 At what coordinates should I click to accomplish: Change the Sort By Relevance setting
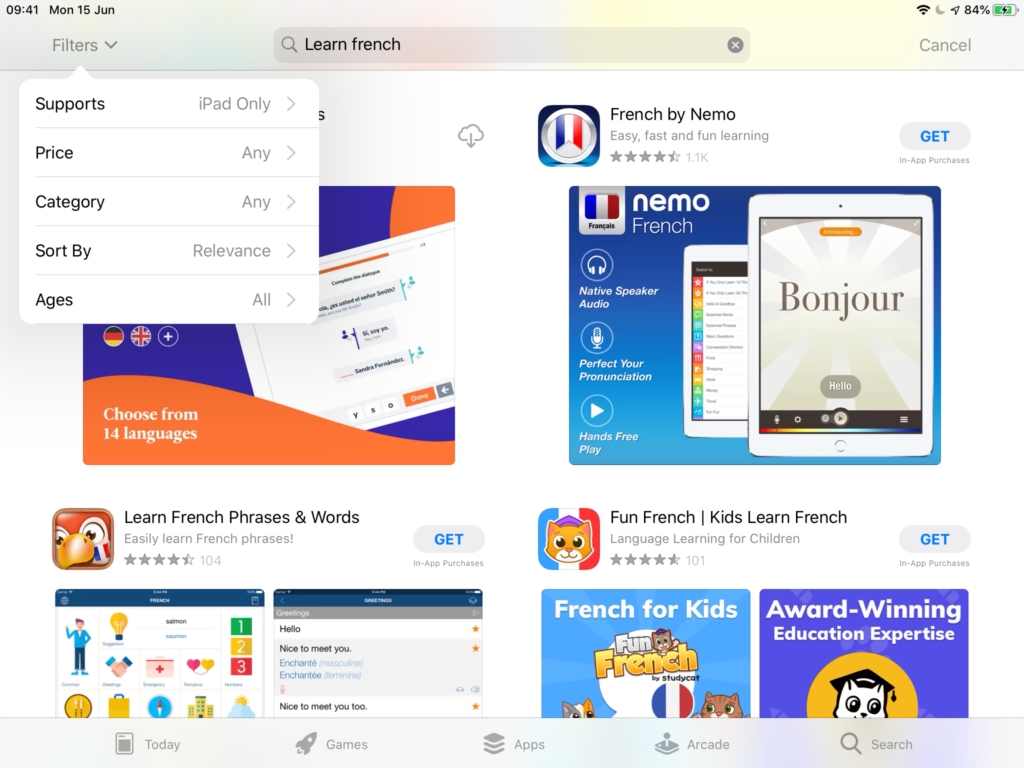[168, 251]
